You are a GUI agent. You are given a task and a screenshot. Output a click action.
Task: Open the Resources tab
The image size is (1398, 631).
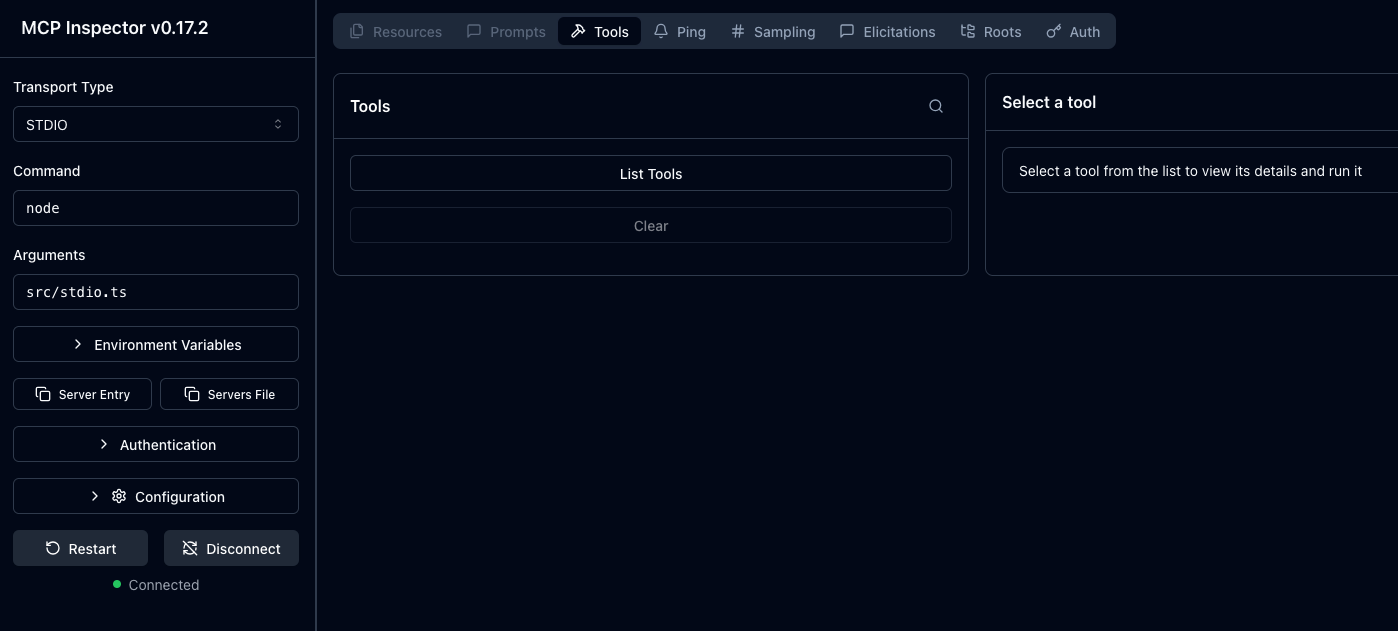pyautogui.click(x=396, y=31)
